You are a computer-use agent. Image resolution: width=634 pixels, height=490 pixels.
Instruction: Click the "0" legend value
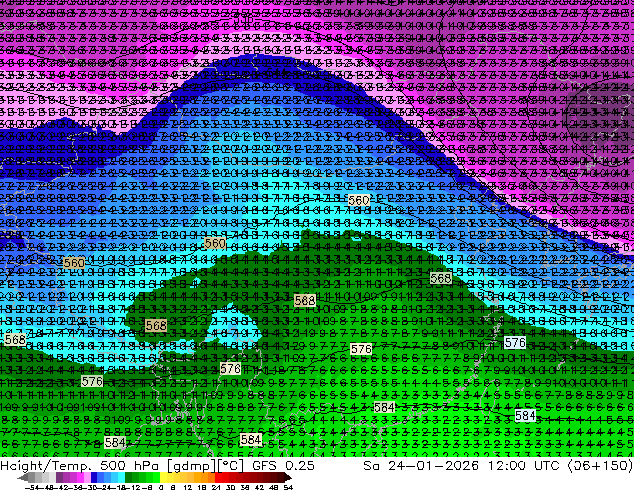coord(161,488)
